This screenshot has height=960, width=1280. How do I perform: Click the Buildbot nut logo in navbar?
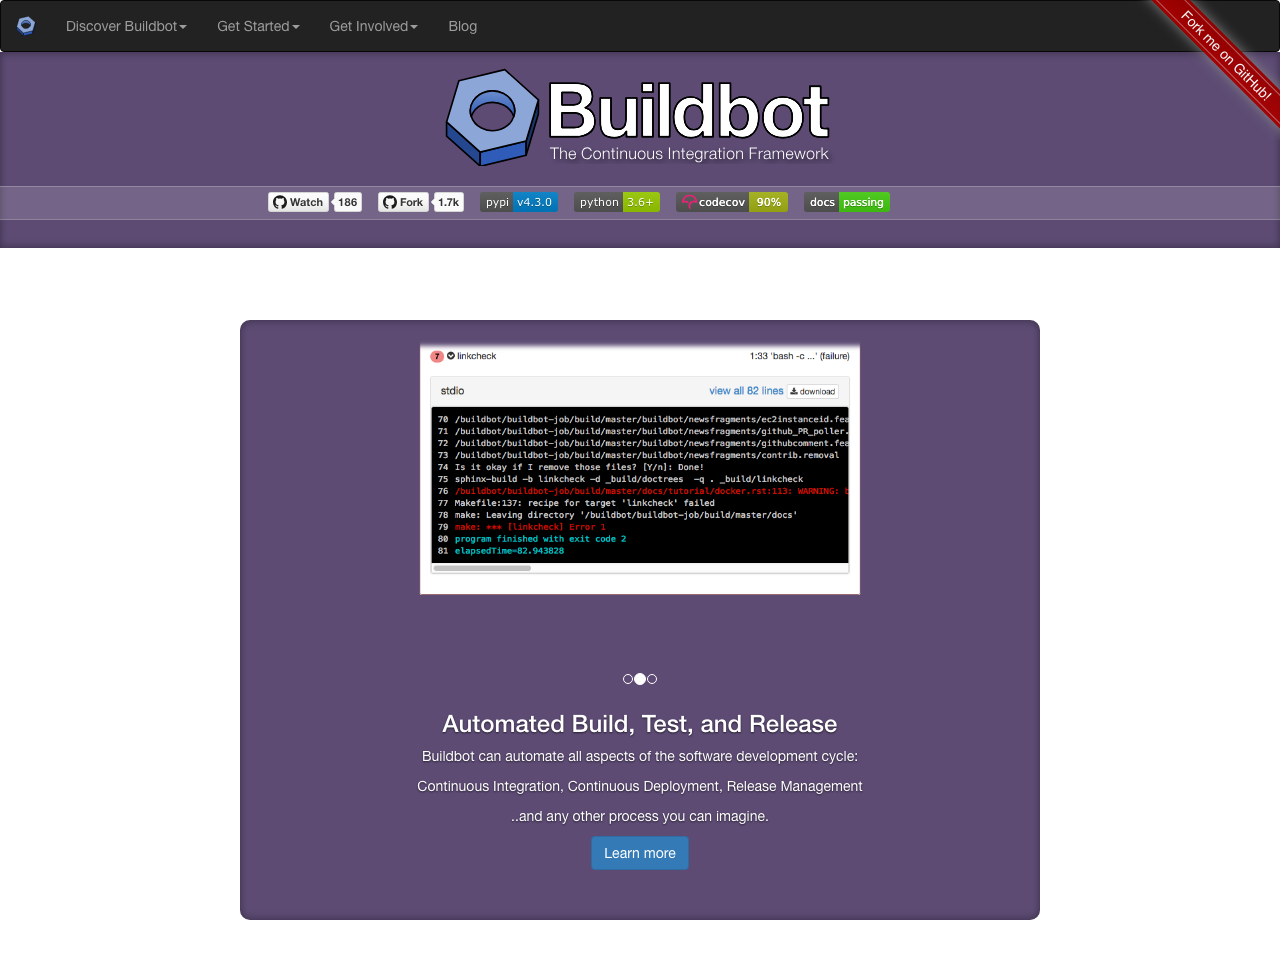coord(24,26)
